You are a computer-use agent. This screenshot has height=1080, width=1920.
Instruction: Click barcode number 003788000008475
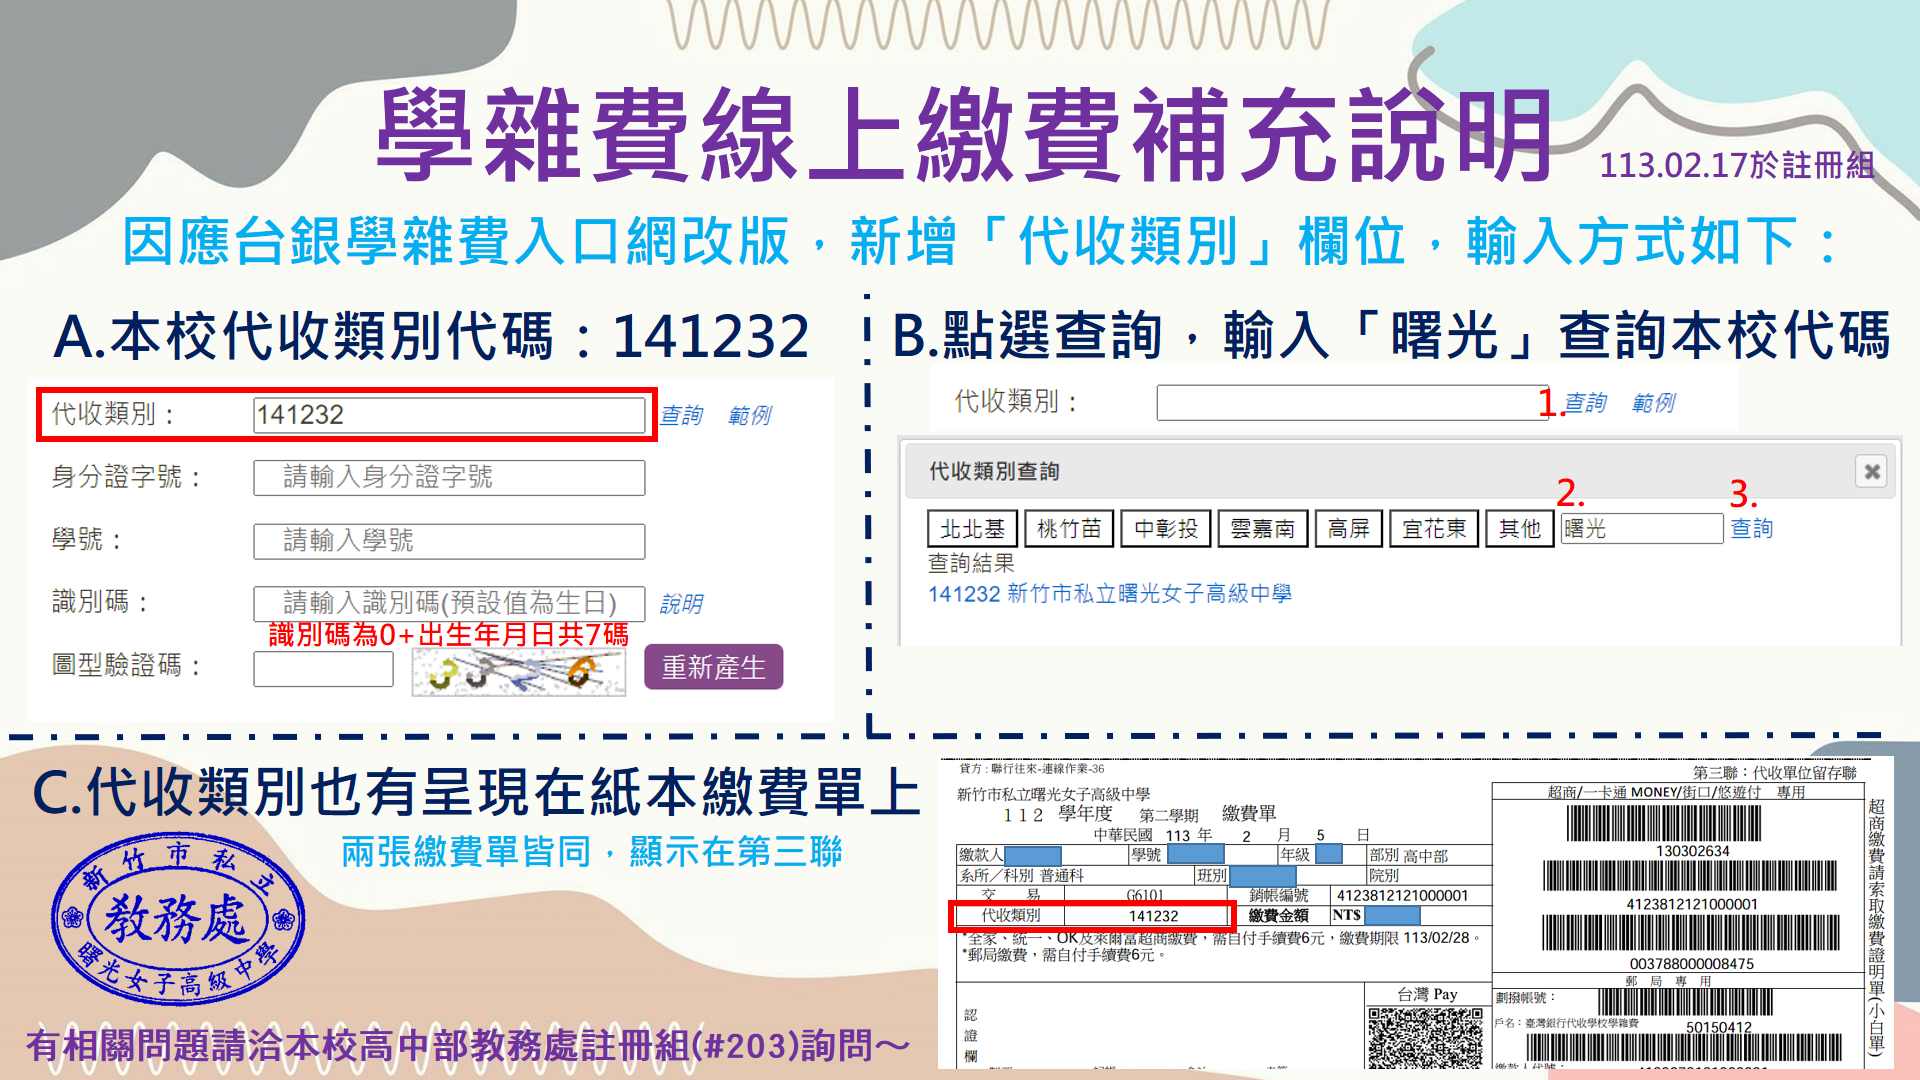(x=1692, y=964)
